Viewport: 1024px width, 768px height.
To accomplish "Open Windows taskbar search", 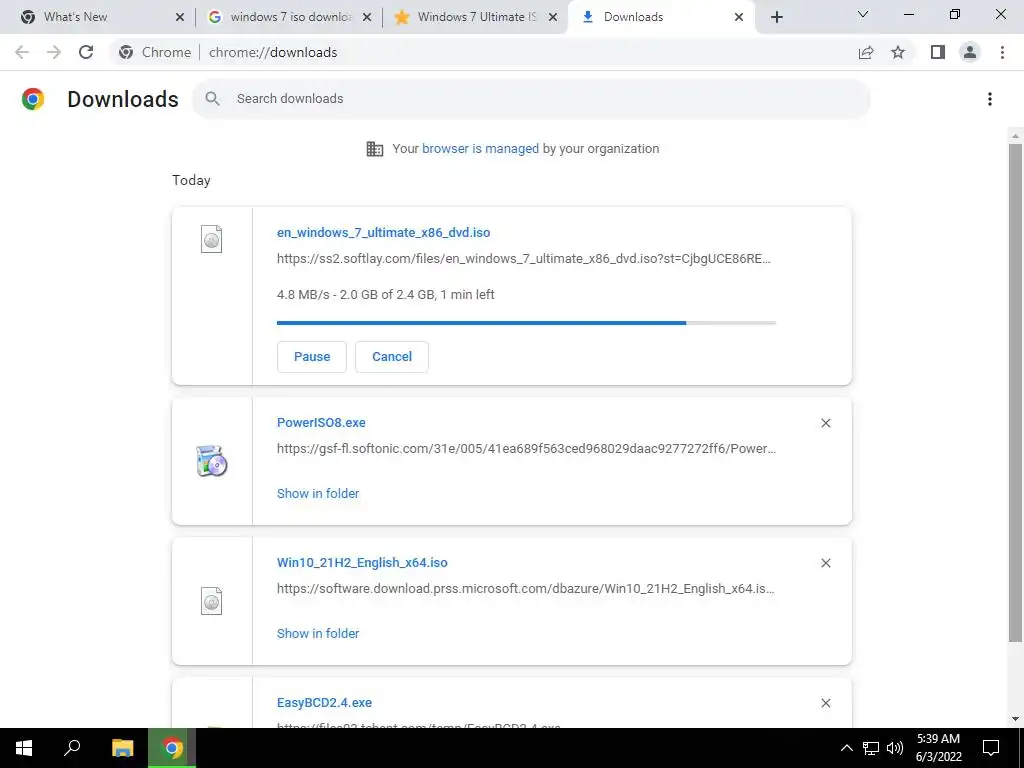I will [x=72, y=748].
